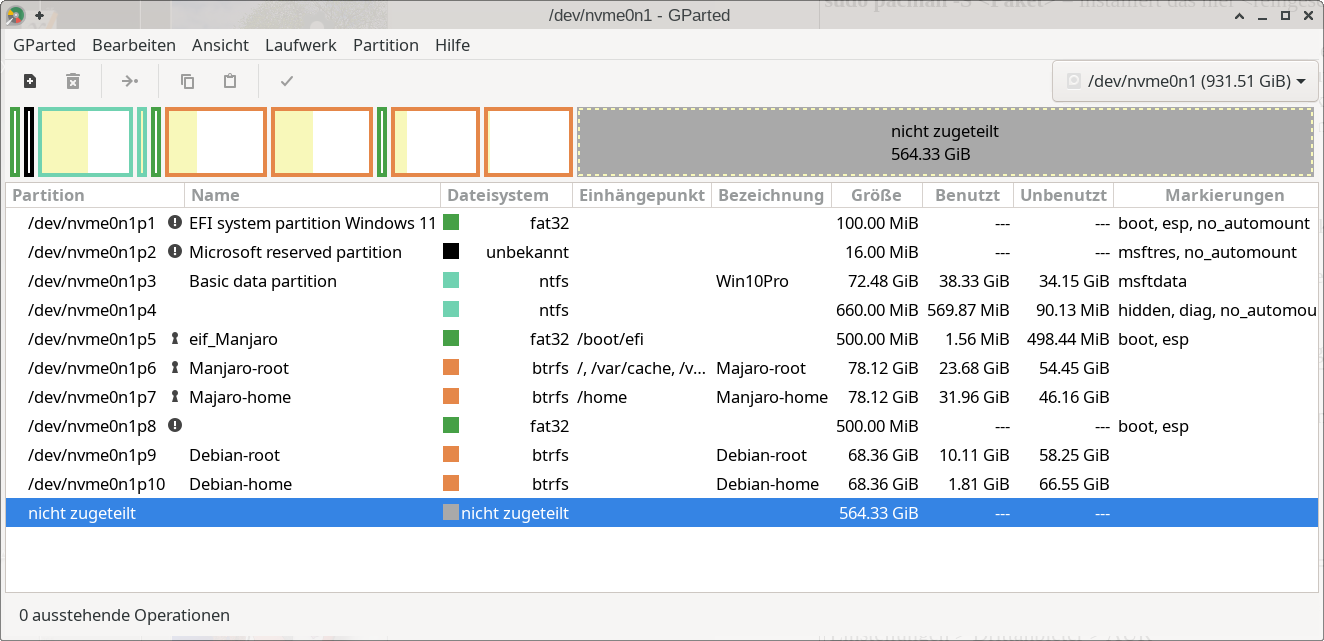
Task: Click the Name column header
Action: click(313, 195)
